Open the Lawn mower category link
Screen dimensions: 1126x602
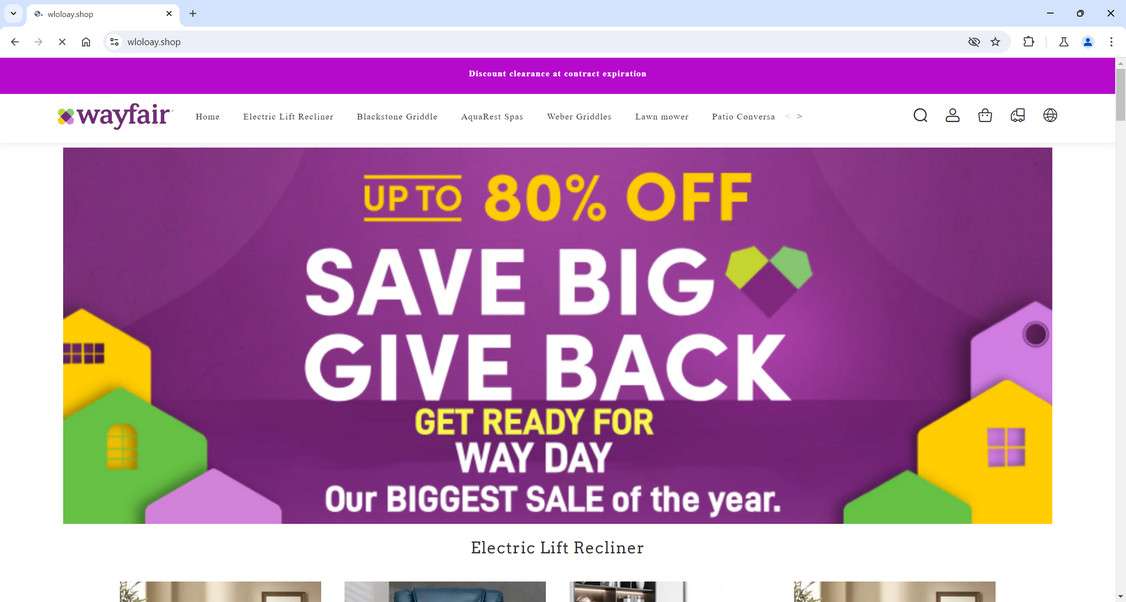tap(661, 116)
